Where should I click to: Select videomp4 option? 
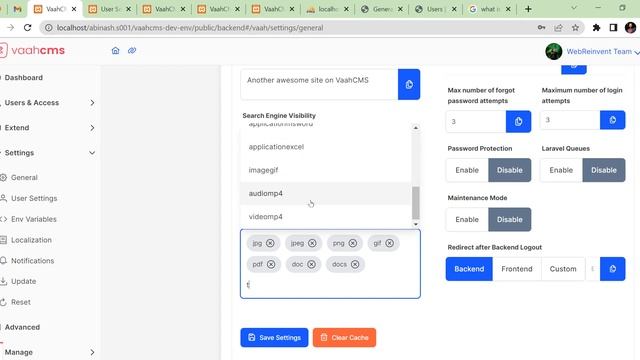326,217
